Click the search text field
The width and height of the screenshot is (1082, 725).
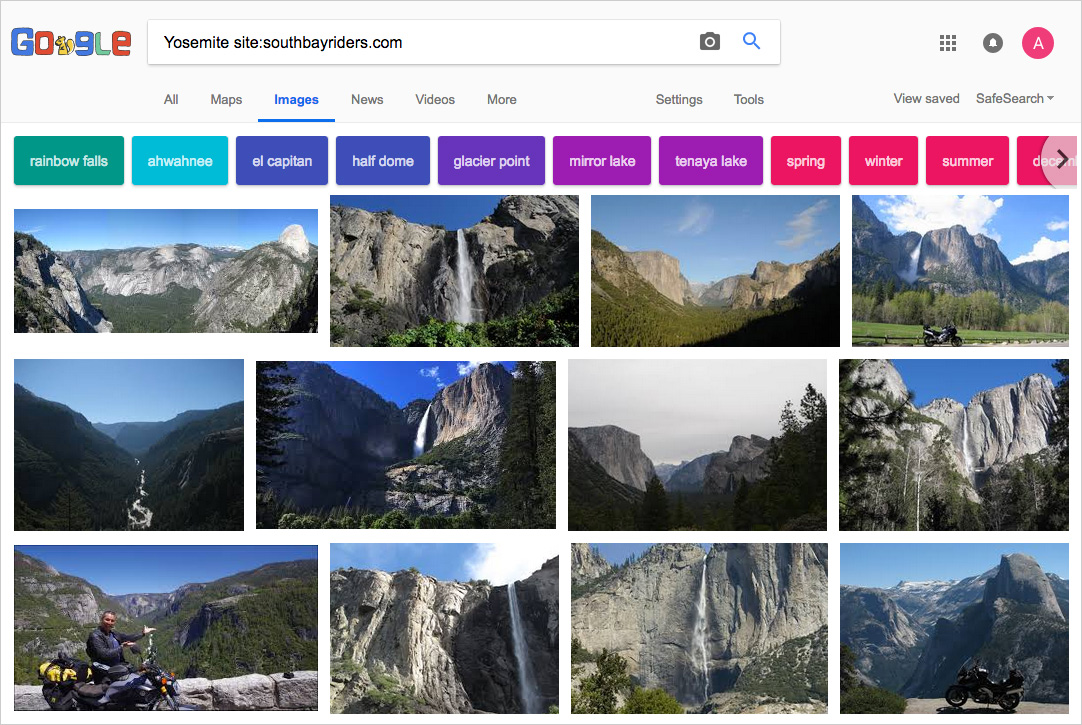point(420,42)
